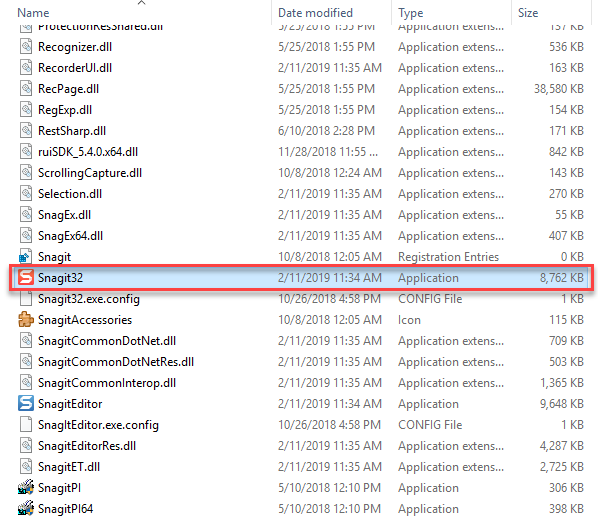598x520 pixels.
Task: Click the 4,287 KB size of SnagitEditorRes.dll
Action: (562, 446)
